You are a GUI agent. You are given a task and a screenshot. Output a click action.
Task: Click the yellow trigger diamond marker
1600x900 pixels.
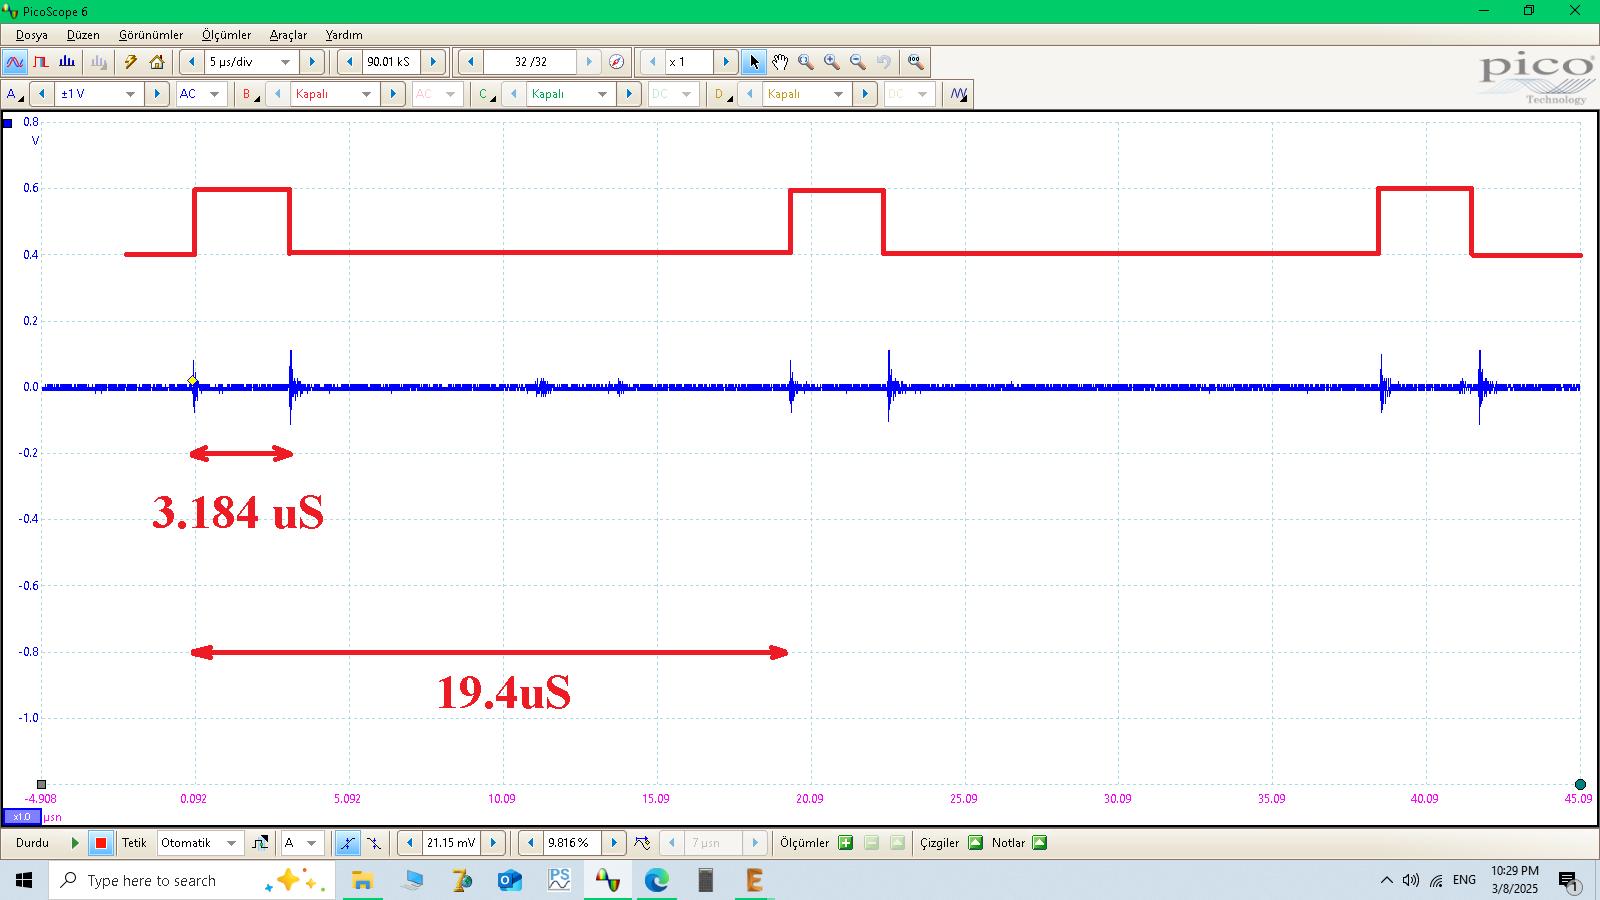click(x=192, y=380)
